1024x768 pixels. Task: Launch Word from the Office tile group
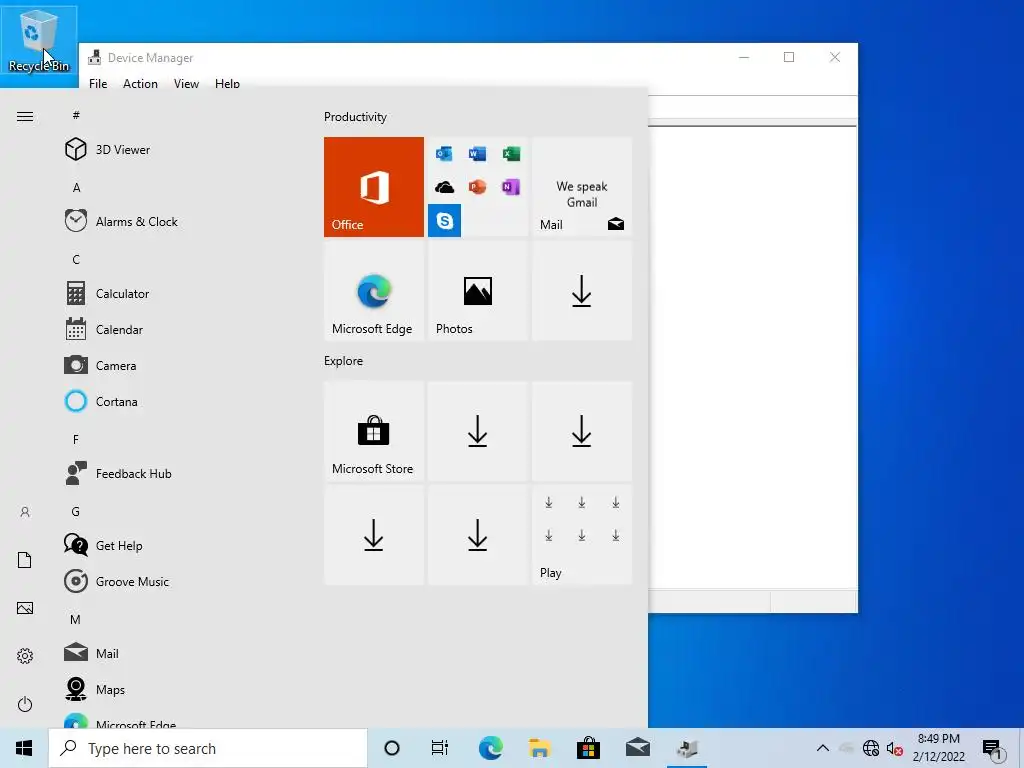[477, 154]
